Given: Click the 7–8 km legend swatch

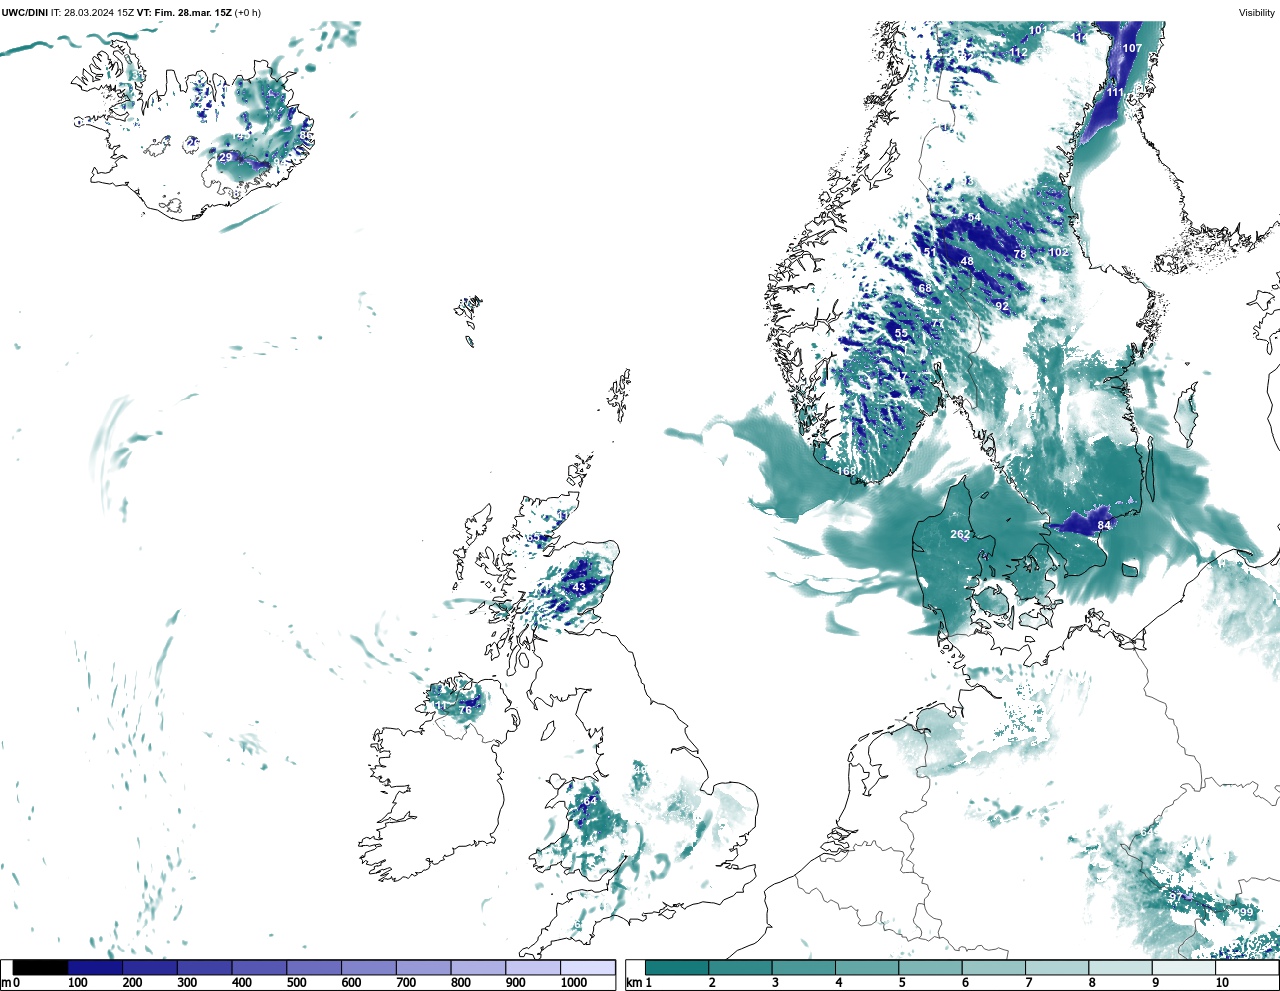Looking at the screenshot, I should click(x=1057, y=968).
